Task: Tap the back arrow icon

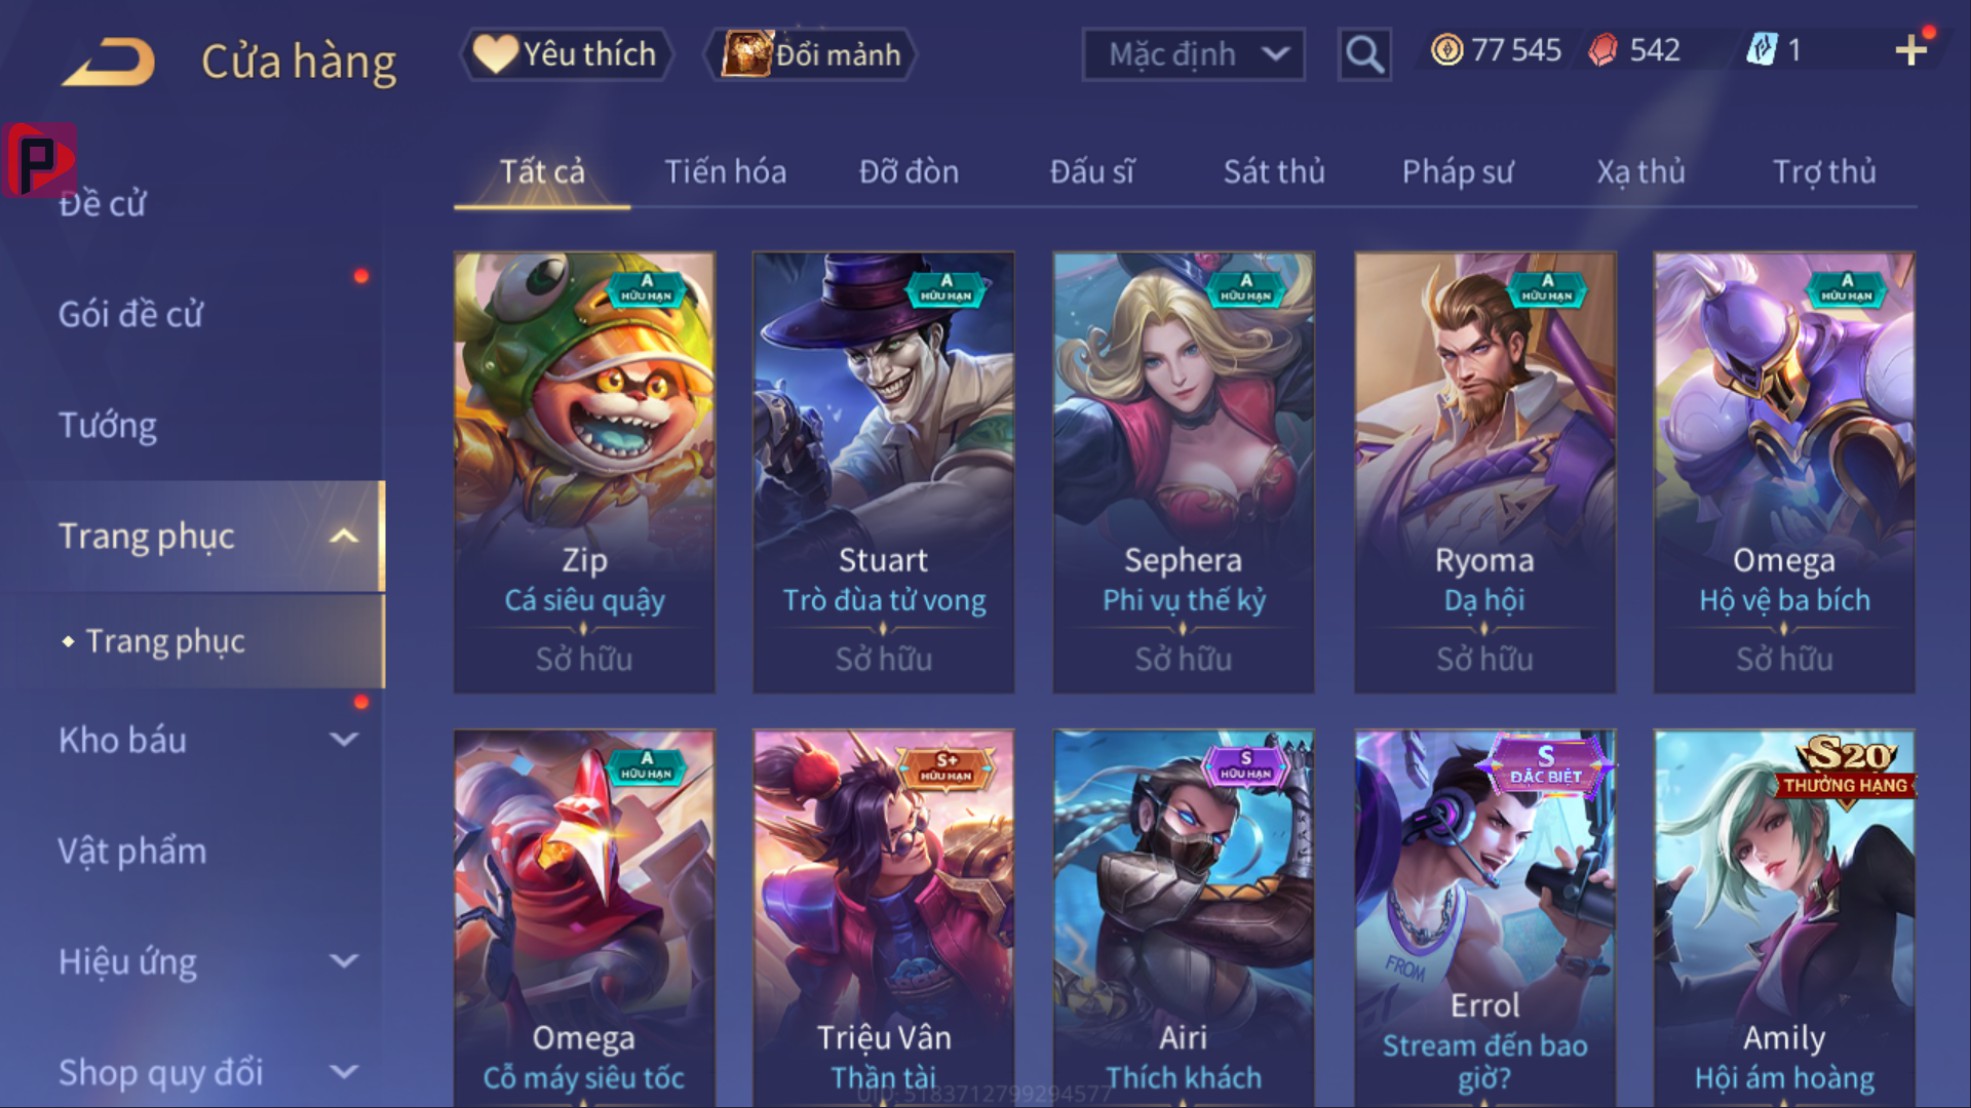Action: pos(108,61)
